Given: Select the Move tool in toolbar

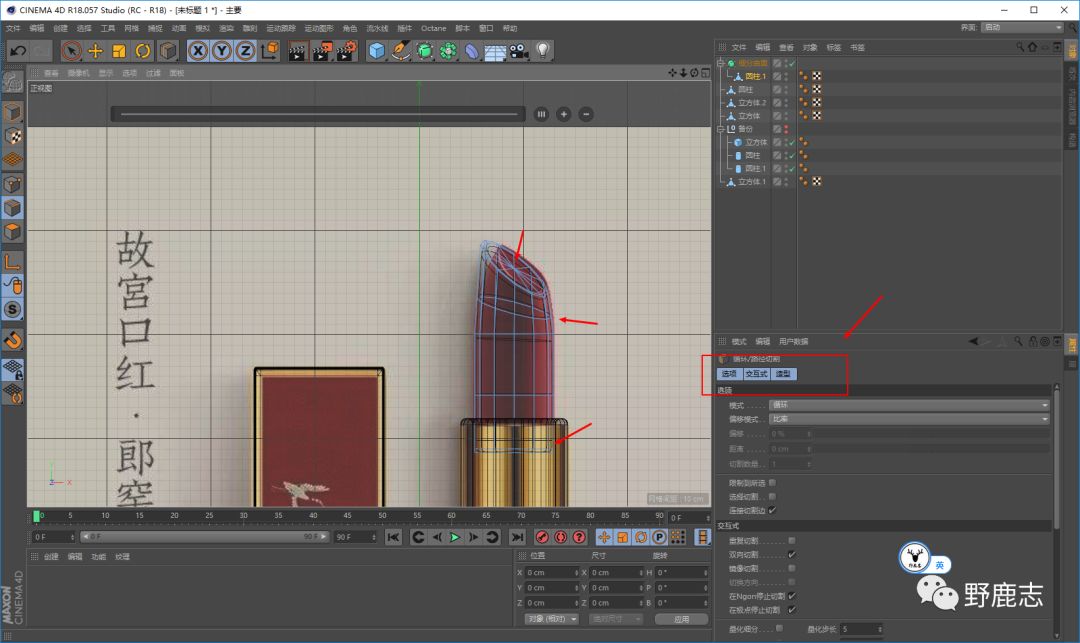Looking at the screenshot, I should pyautogui.click(x=96, y=50).
